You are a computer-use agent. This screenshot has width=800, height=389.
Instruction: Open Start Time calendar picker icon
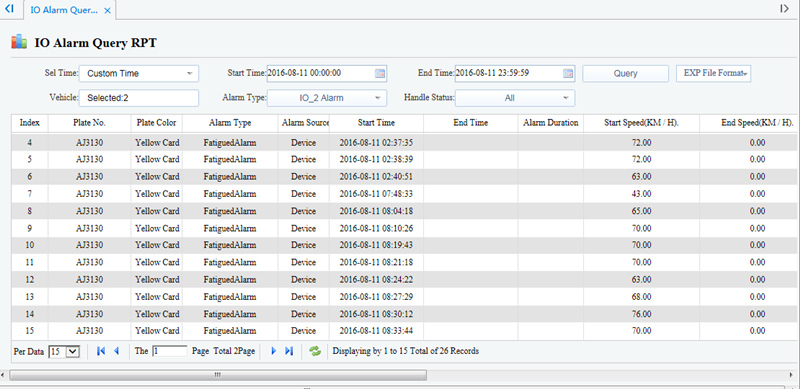pyautogui.click(x=380, y=74)
